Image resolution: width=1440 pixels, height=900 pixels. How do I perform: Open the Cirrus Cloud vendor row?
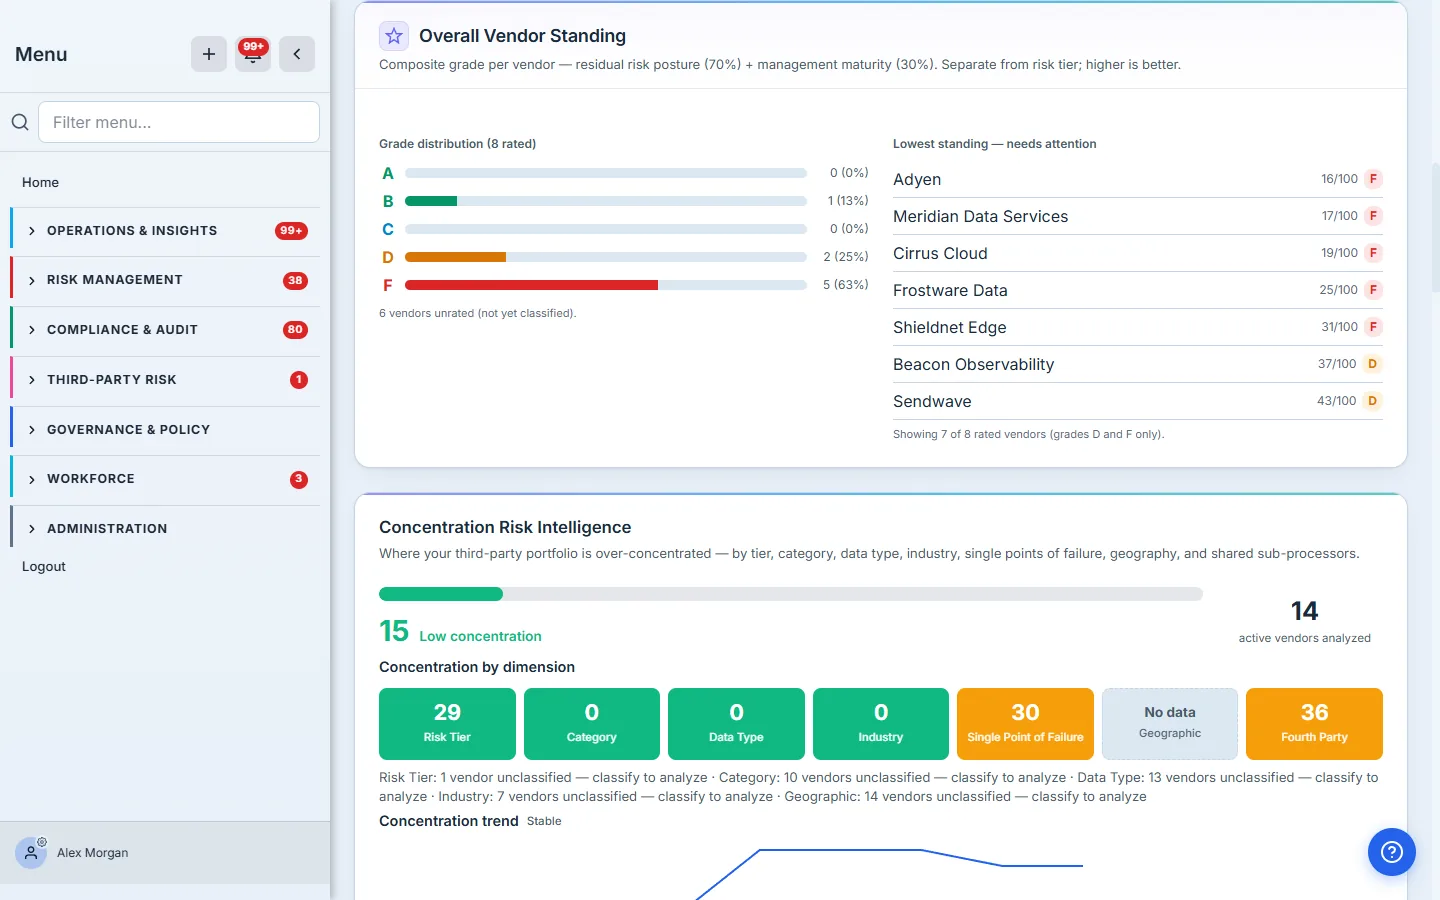[x=1138, y=253]
